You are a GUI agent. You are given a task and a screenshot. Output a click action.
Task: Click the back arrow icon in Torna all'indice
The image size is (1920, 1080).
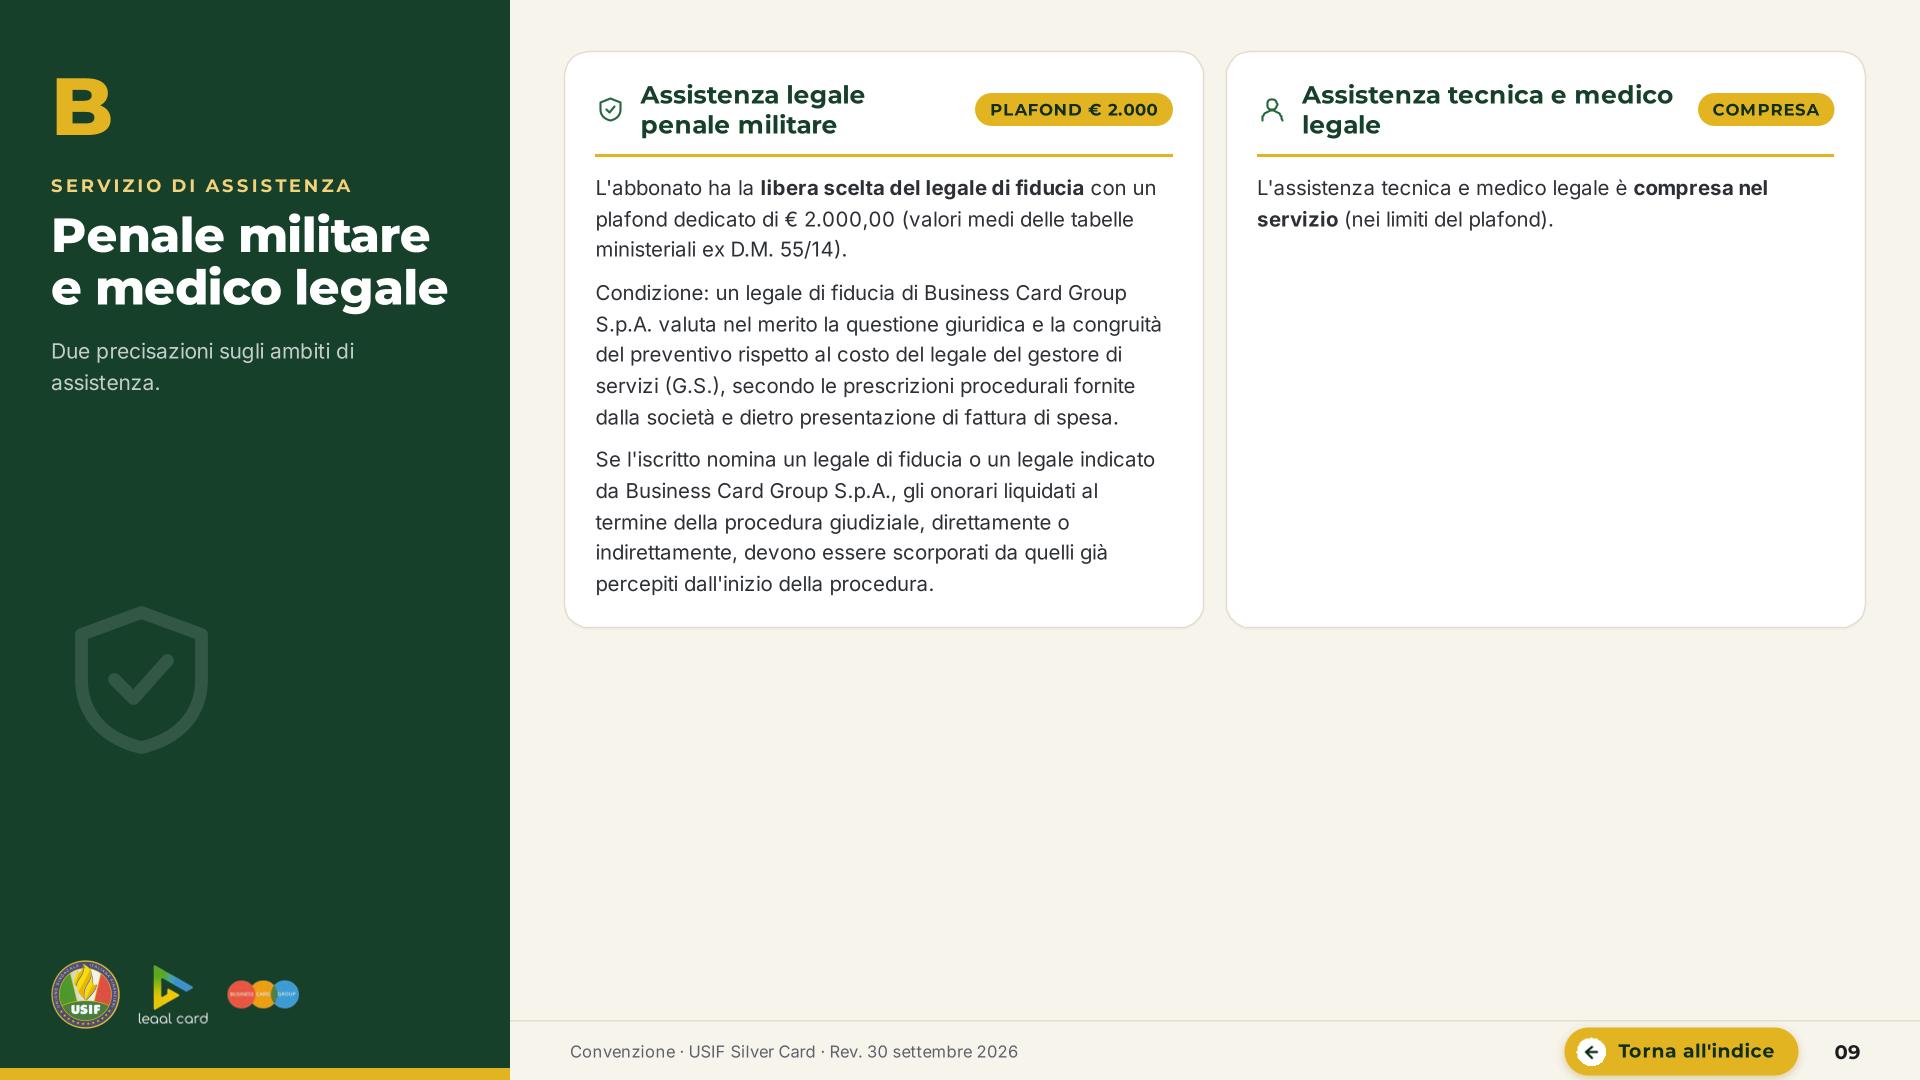[1591, 1052]
